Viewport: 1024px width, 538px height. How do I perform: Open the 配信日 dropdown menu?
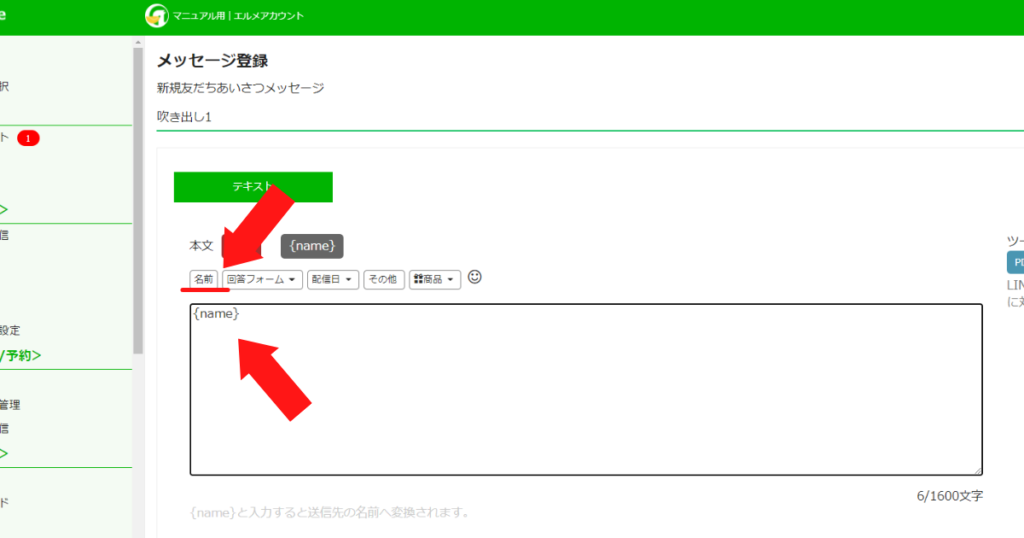332,279
